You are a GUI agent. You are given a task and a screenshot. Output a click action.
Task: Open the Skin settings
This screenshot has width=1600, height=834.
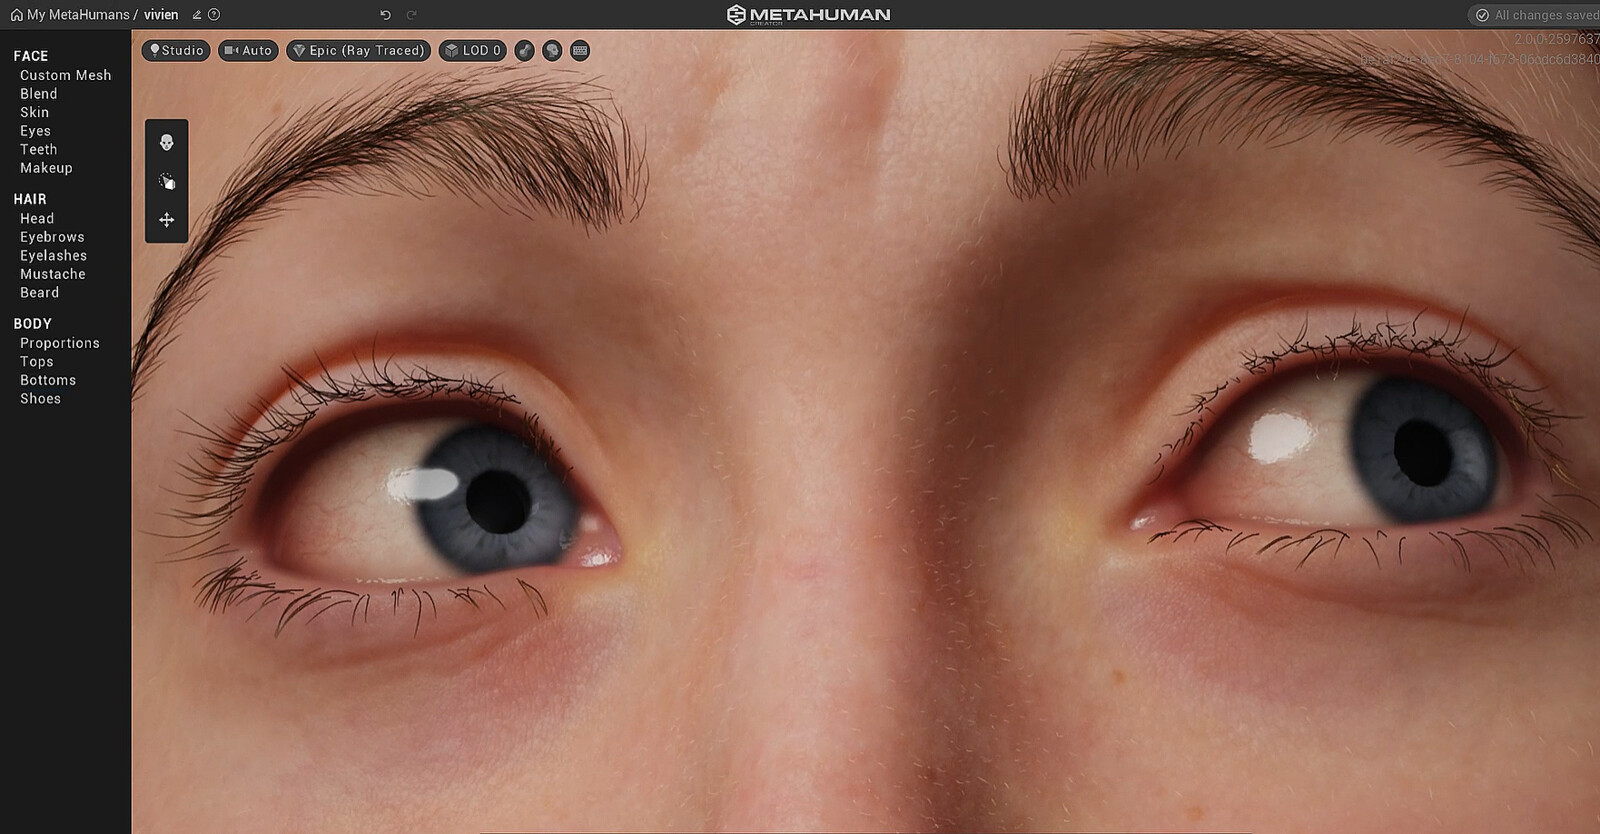(x=35, y=112)
